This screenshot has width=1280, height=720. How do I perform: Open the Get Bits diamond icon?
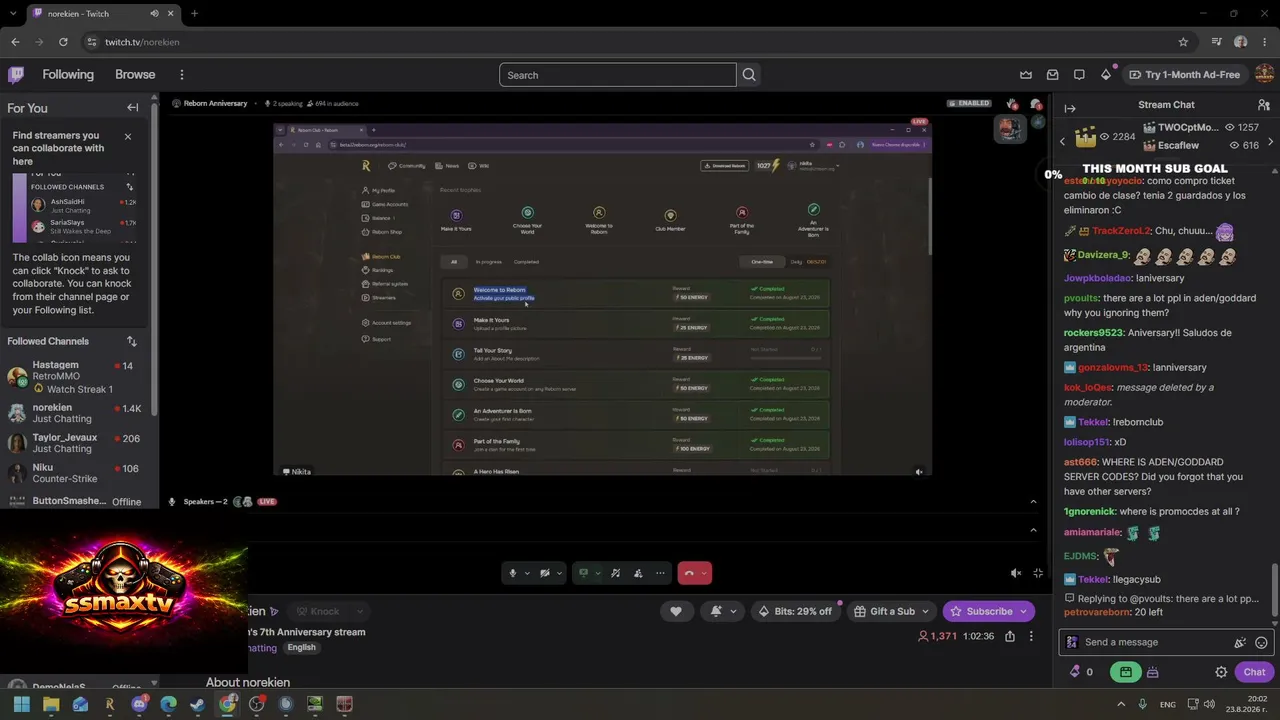tap(1106, 75)
